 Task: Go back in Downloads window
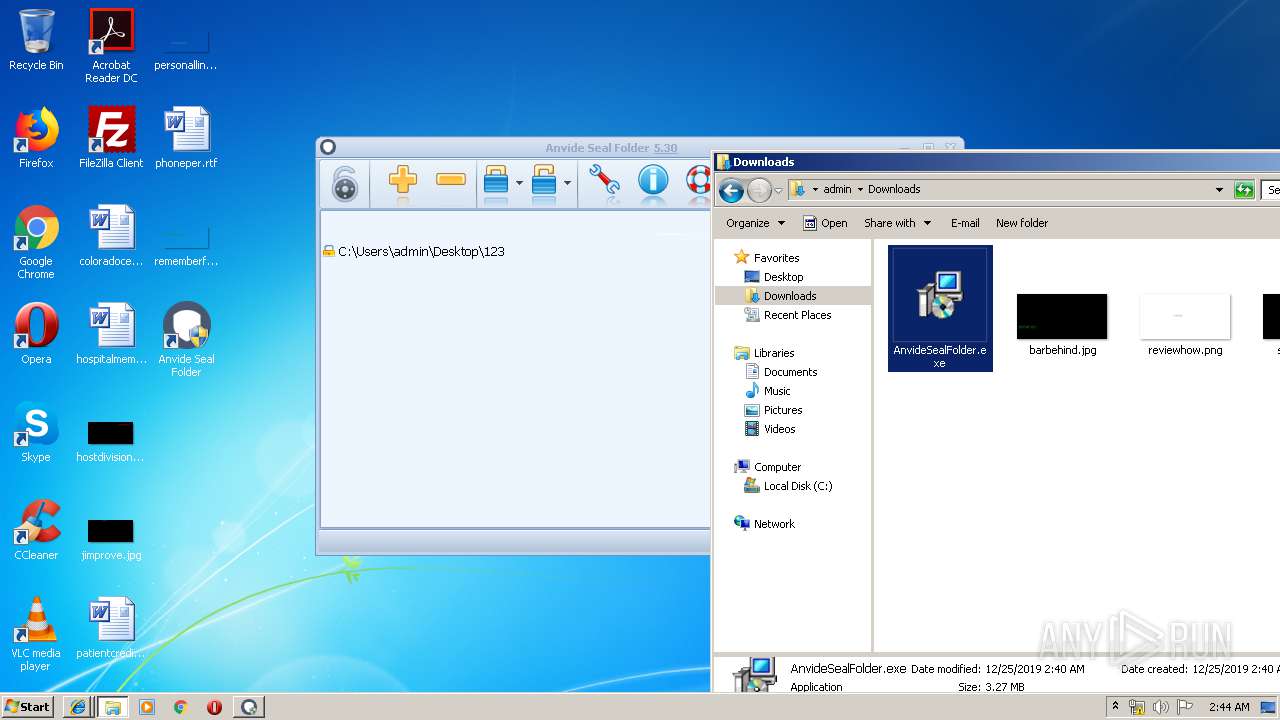731,190
